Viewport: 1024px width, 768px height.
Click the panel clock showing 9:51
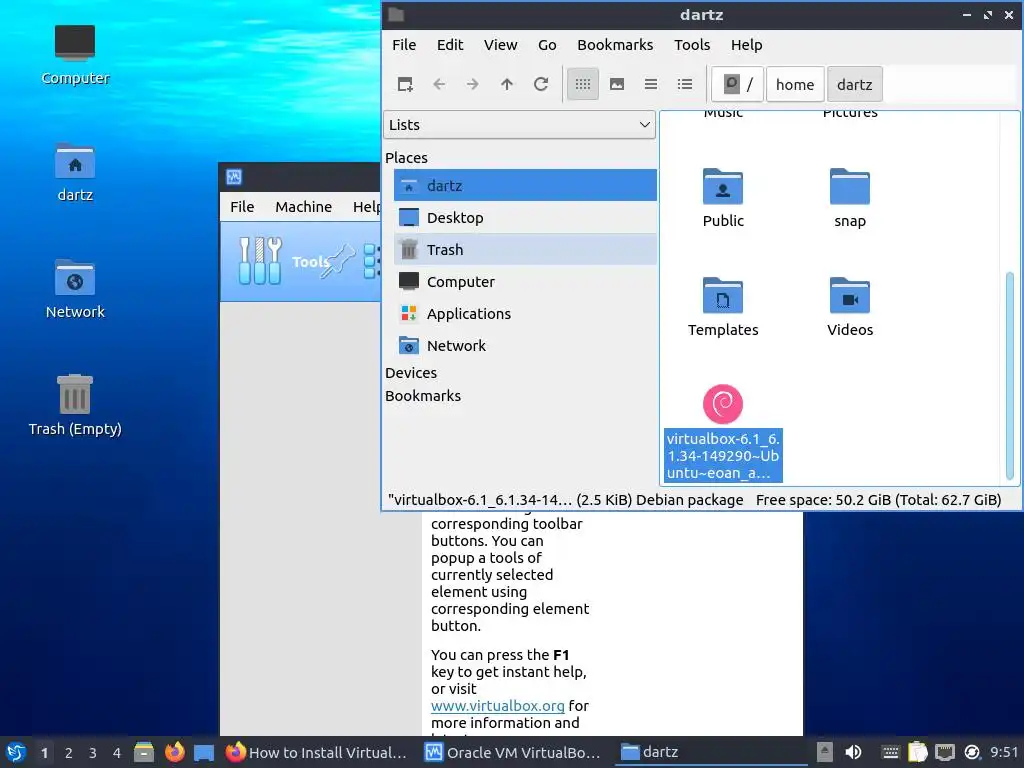(1004, 752)
